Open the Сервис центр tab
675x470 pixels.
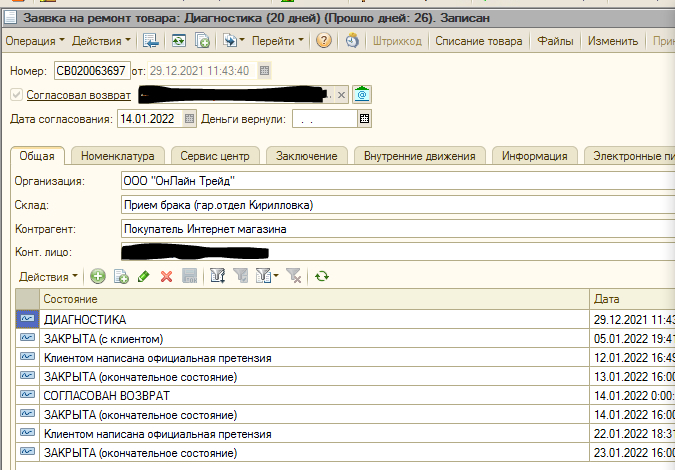[x=216, y=156]
